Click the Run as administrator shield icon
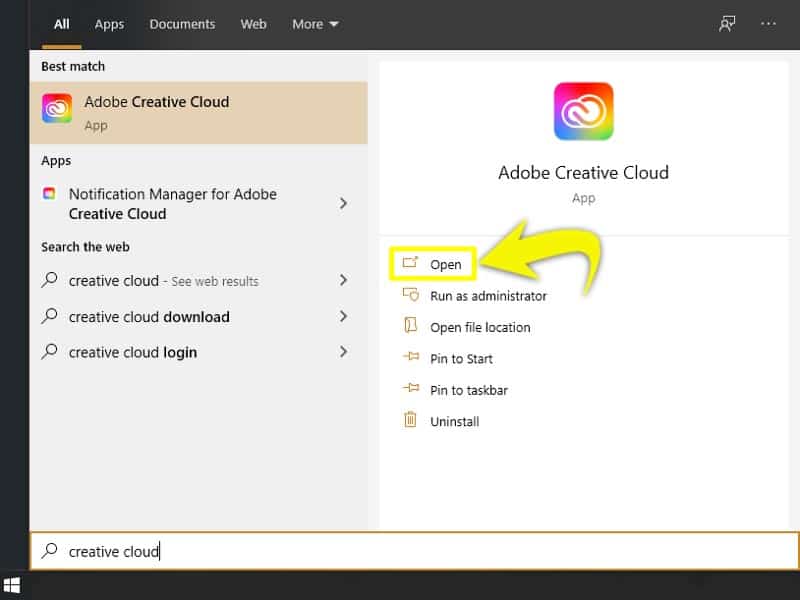 [411, 294]
